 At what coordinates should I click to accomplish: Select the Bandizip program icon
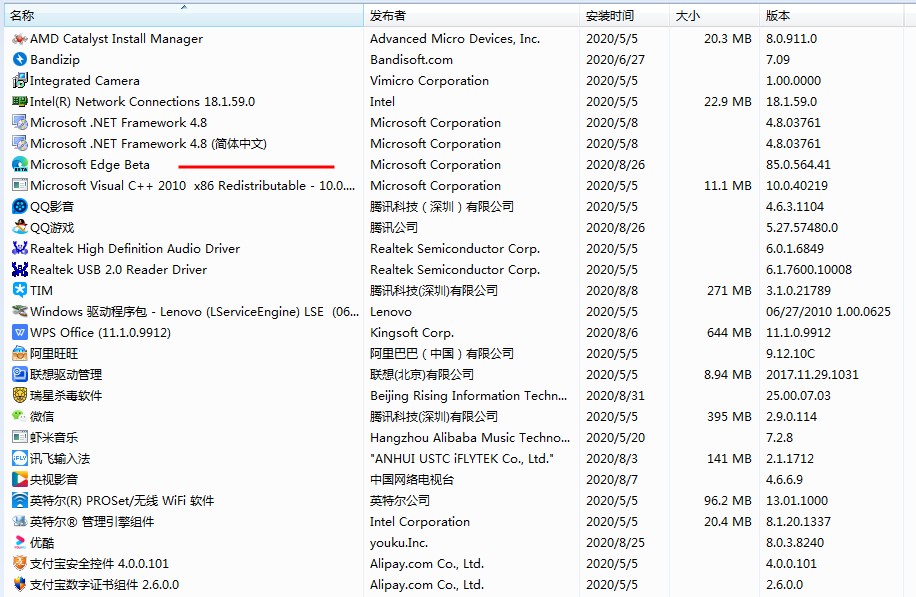[x=20, y=60]
